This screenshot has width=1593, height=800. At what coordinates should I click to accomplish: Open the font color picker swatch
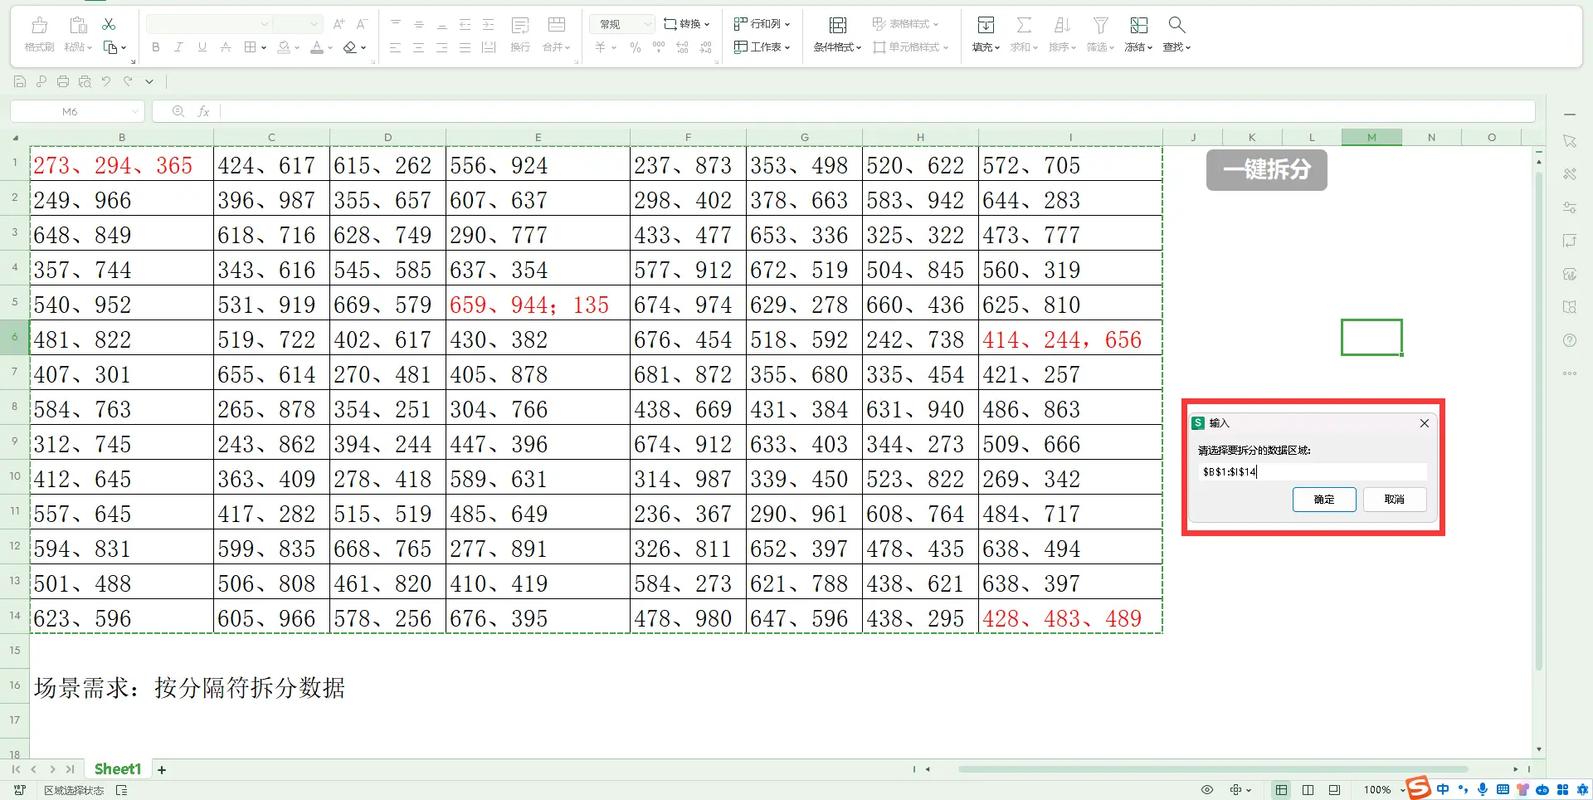click(317, 47)
